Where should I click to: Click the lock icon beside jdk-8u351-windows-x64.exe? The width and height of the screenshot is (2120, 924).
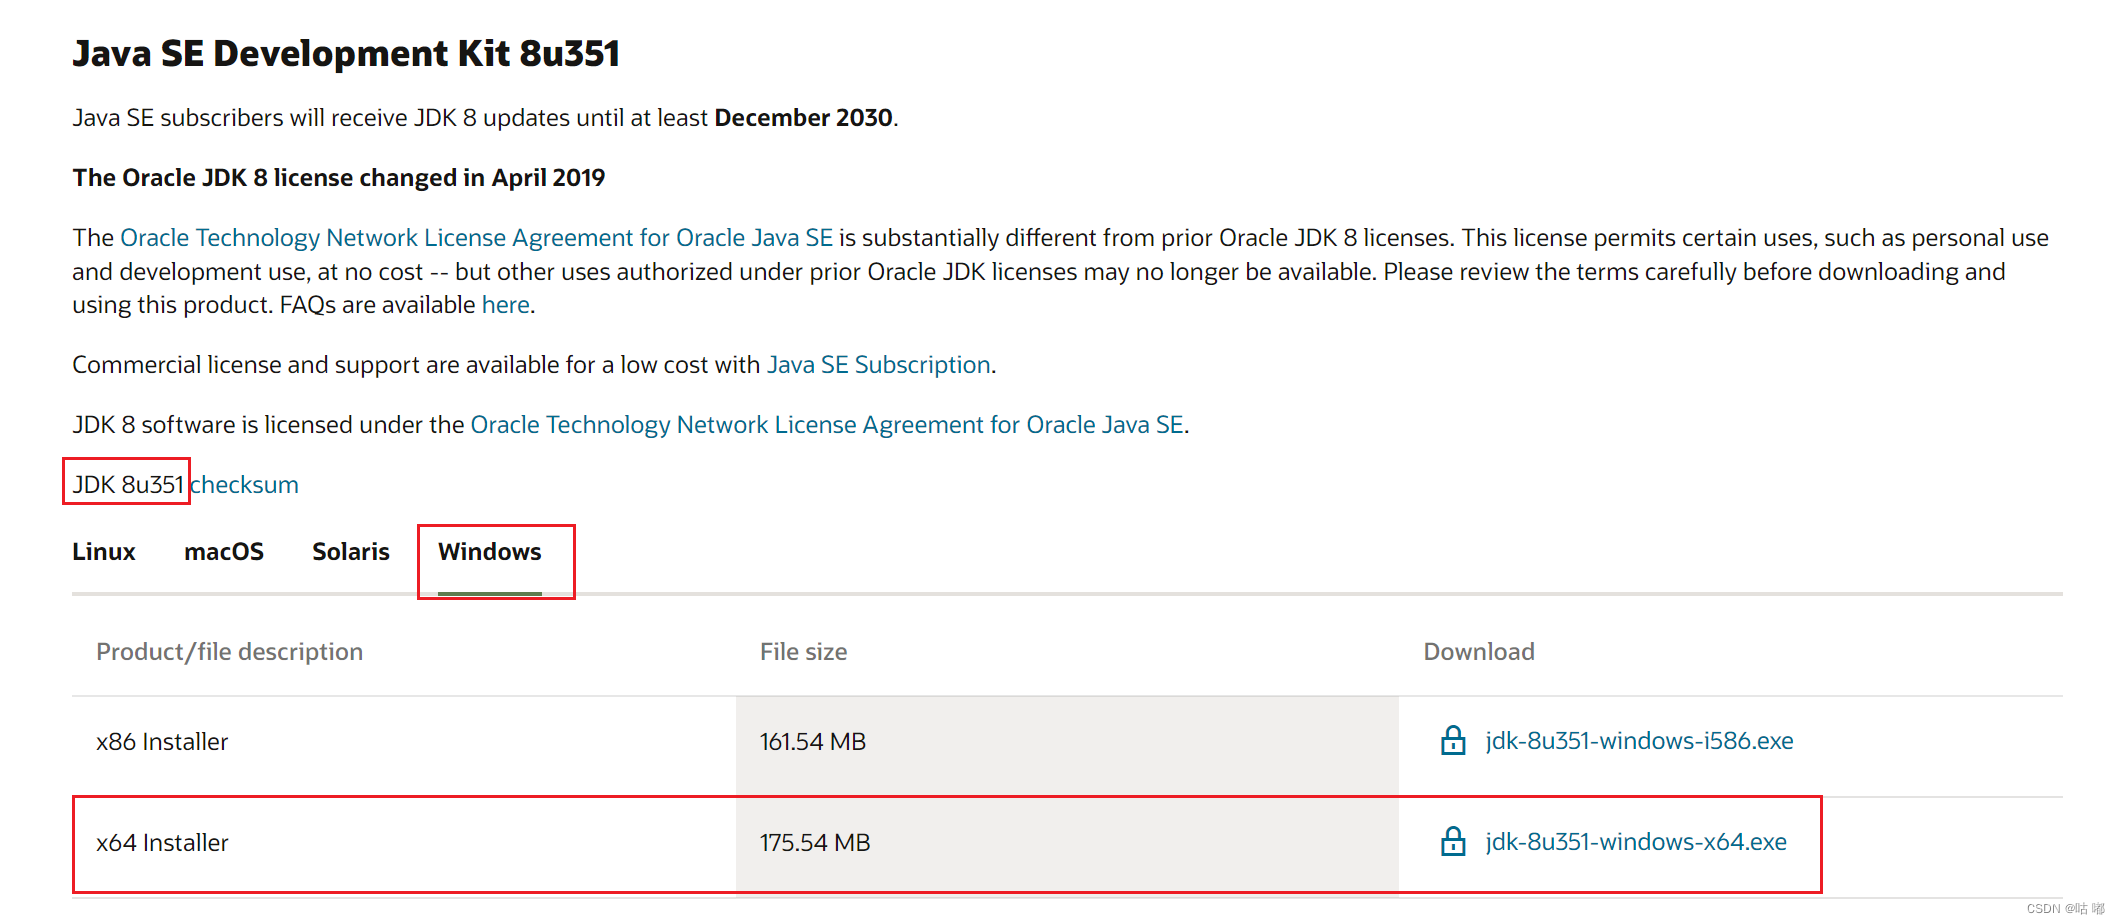coord(1453,841)
